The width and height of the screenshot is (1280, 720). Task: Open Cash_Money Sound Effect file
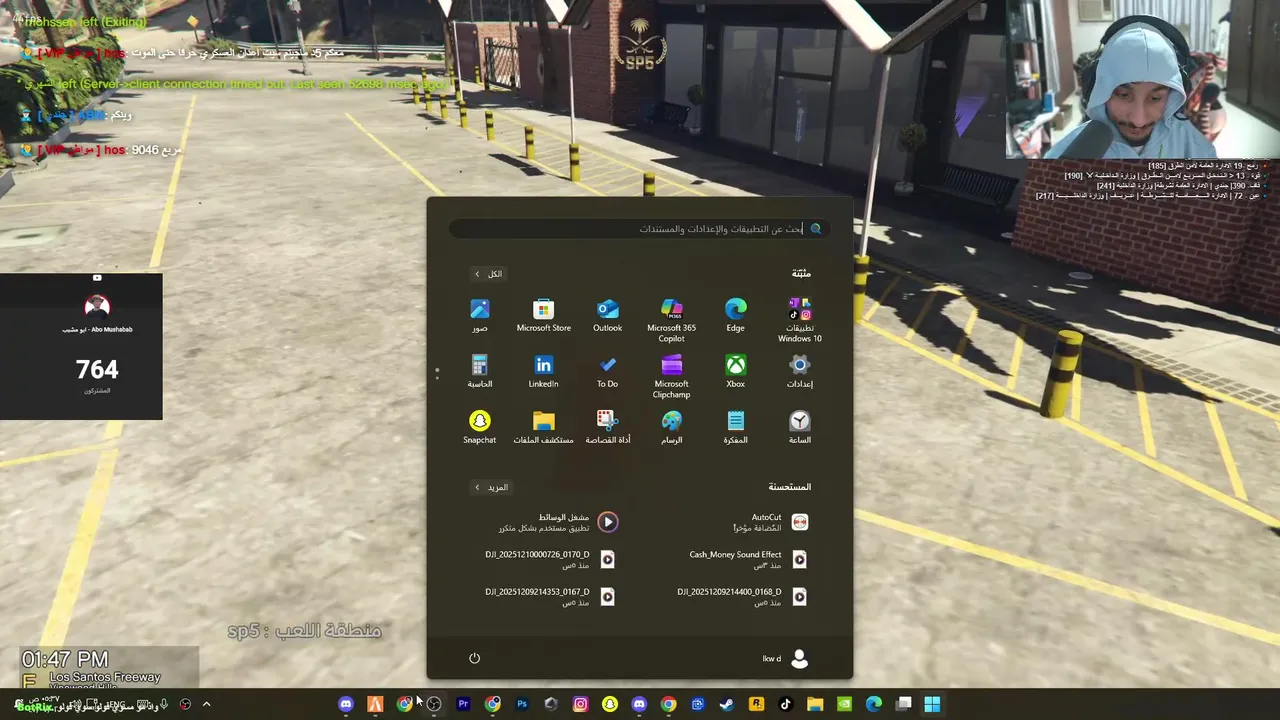pyautogui.click(x=749, y=559)
